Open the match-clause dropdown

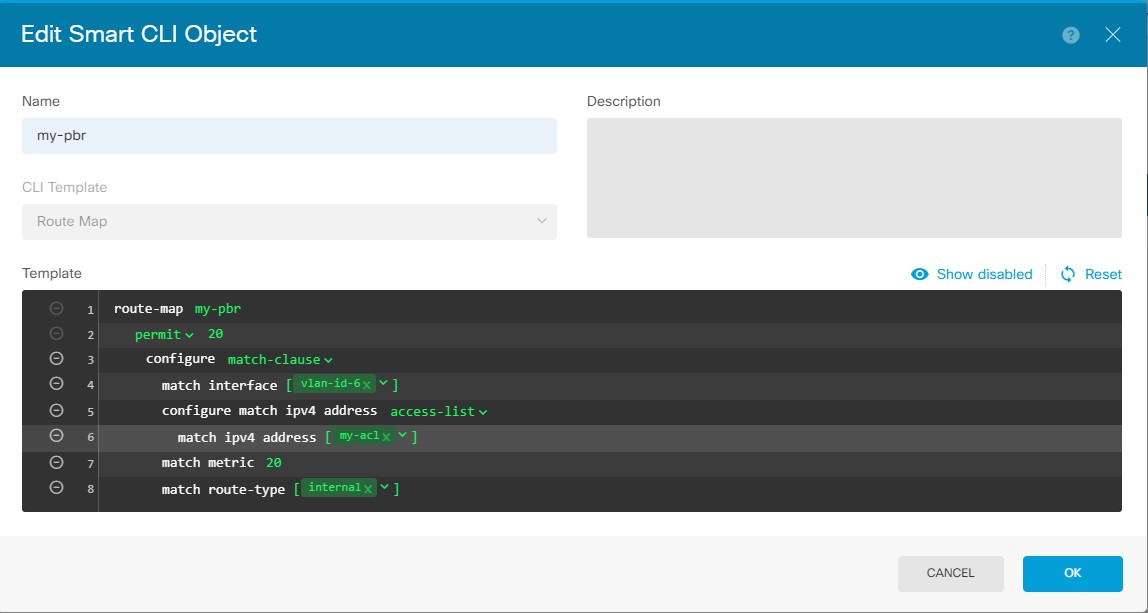[280, 360]
